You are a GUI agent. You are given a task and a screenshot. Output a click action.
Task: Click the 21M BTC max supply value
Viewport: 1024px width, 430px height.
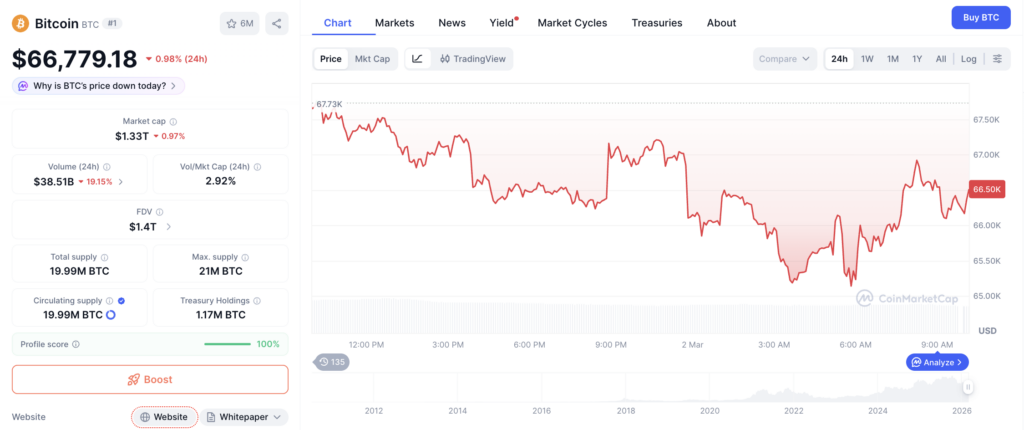221,271
